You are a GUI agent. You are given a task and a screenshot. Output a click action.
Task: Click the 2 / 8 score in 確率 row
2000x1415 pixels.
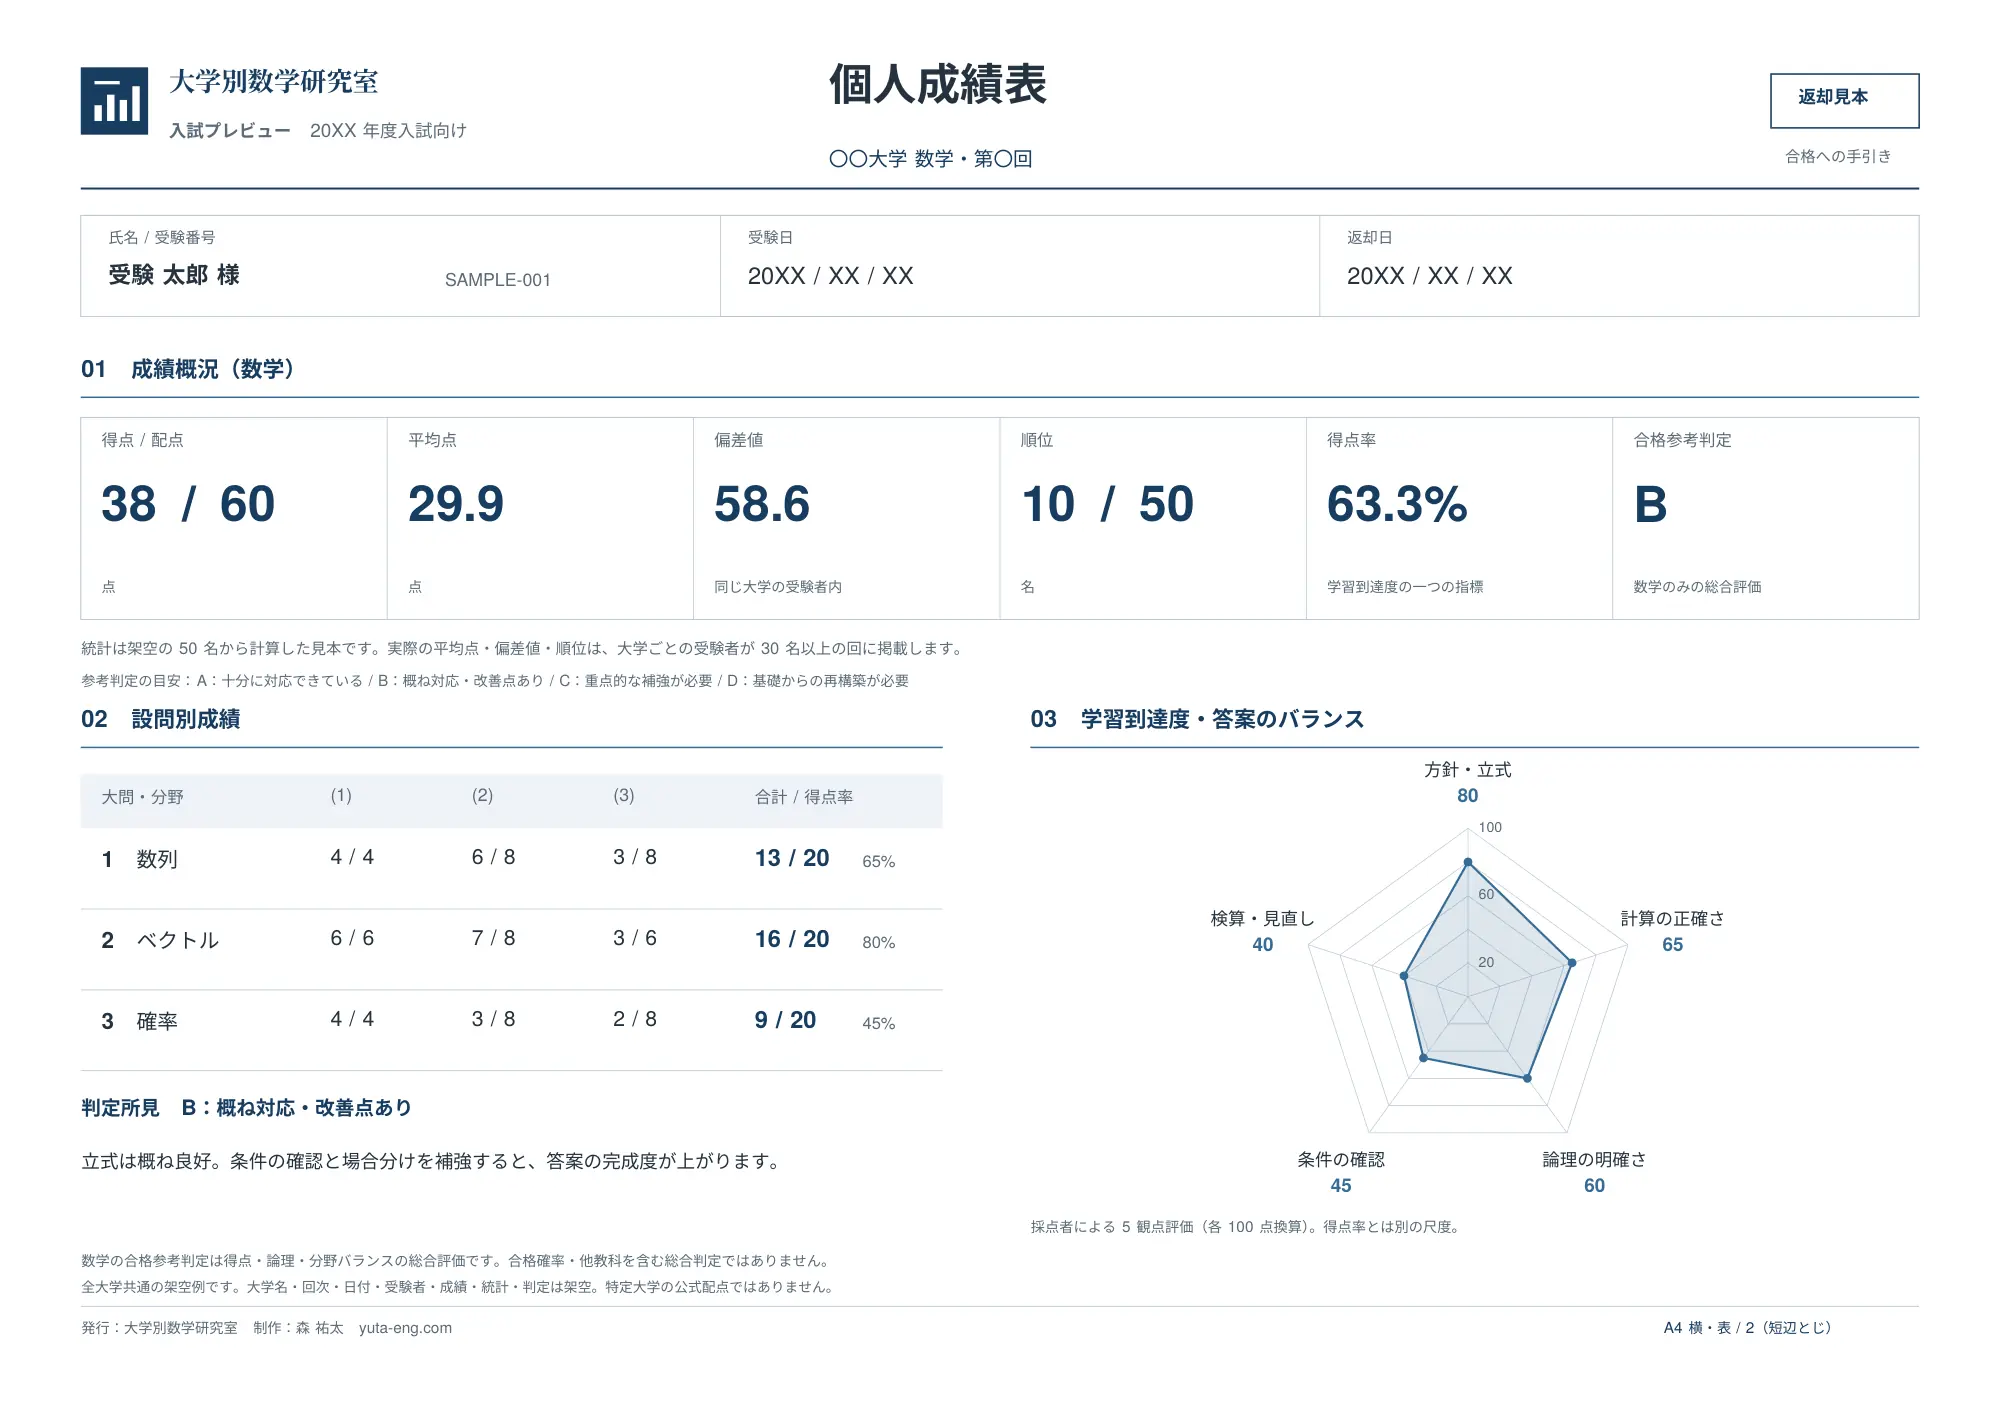click(635, 1019)
